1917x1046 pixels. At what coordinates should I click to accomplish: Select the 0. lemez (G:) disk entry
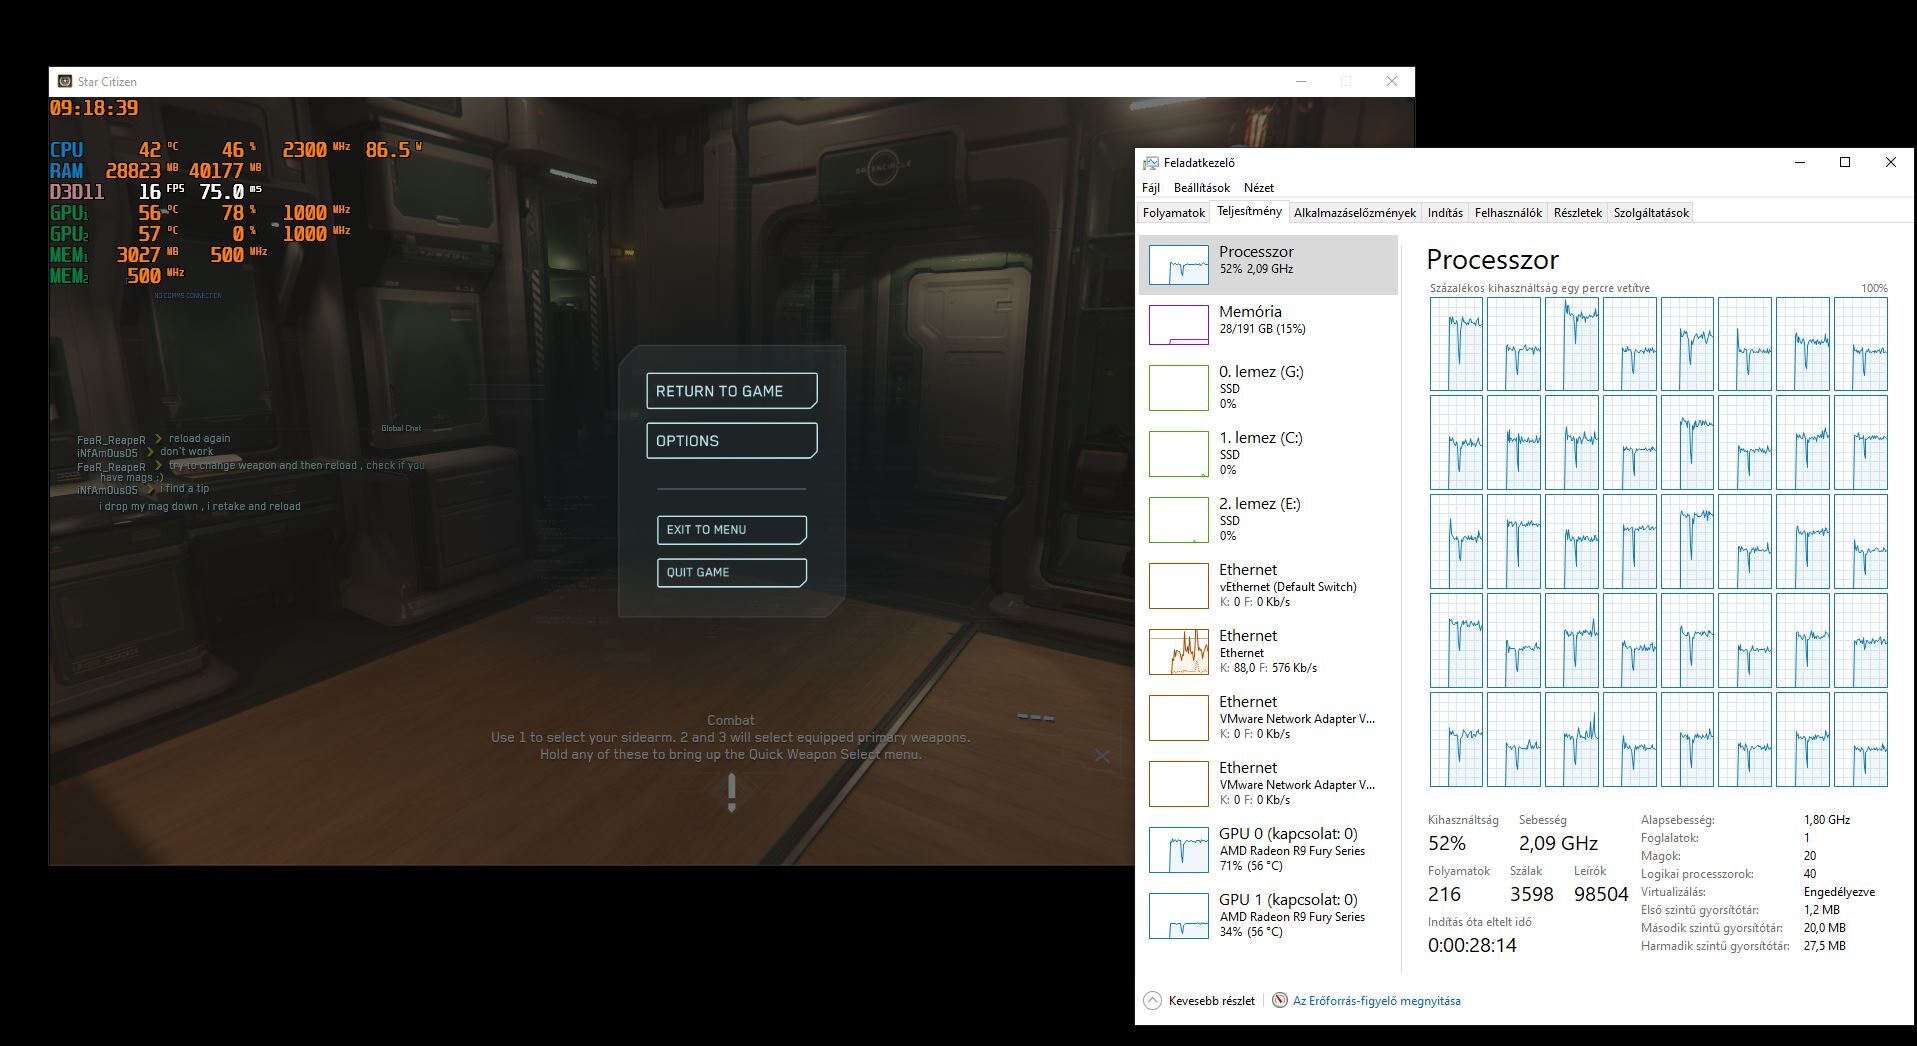click(1268, 387)
